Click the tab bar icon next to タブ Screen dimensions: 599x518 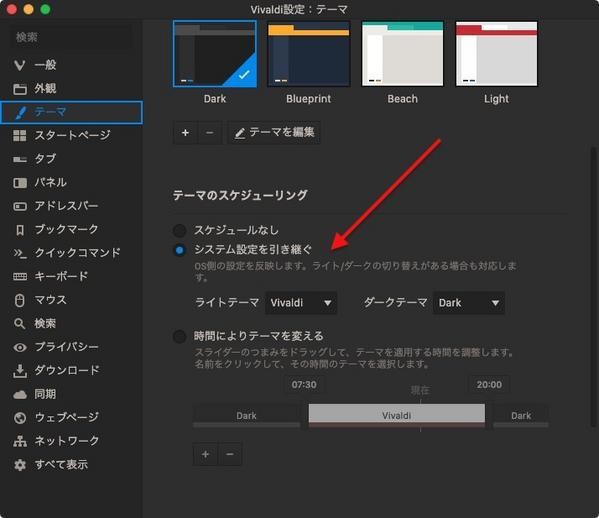point(20,159)
